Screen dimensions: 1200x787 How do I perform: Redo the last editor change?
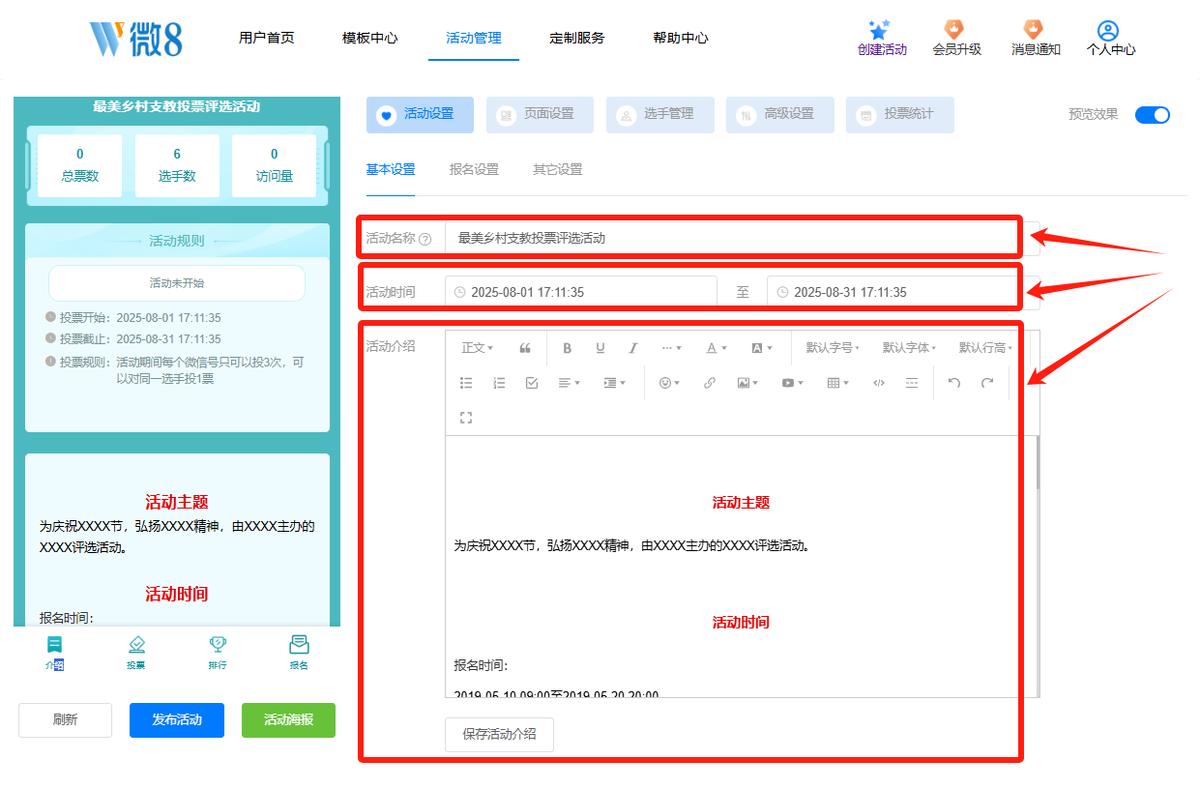[987, 383]
